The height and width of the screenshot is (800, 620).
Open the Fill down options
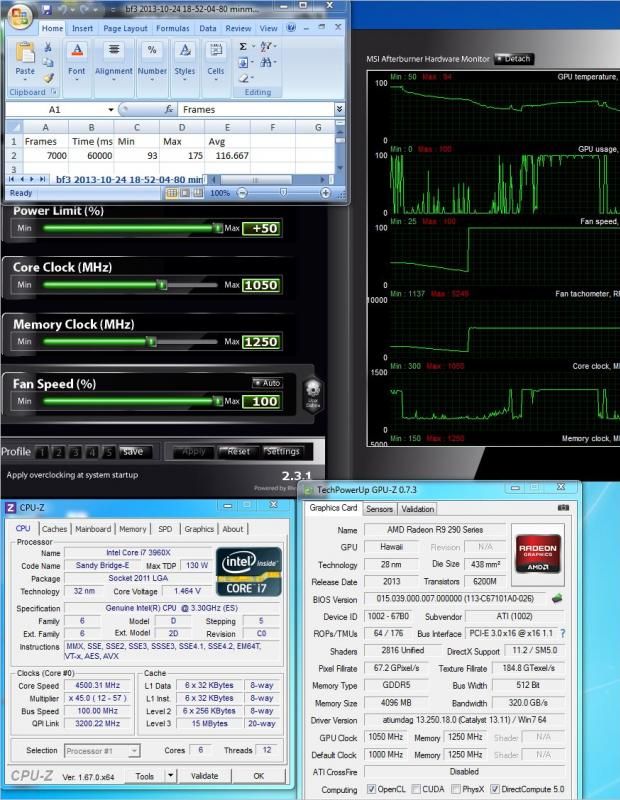(243, 62)
